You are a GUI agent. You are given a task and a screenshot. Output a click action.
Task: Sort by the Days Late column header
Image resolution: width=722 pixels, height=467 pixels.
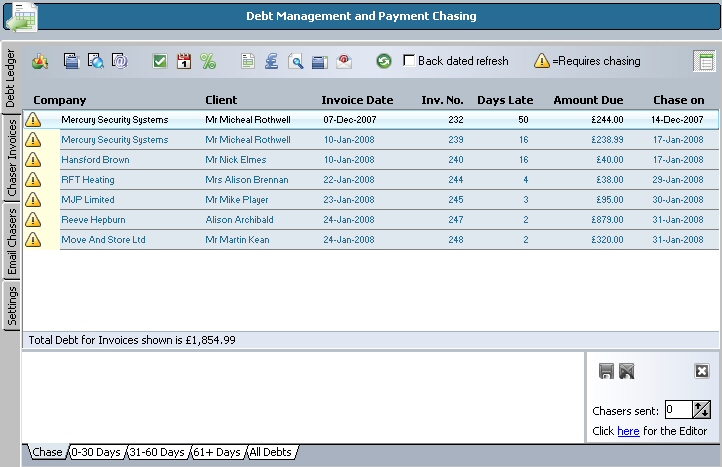pos(505,100)
